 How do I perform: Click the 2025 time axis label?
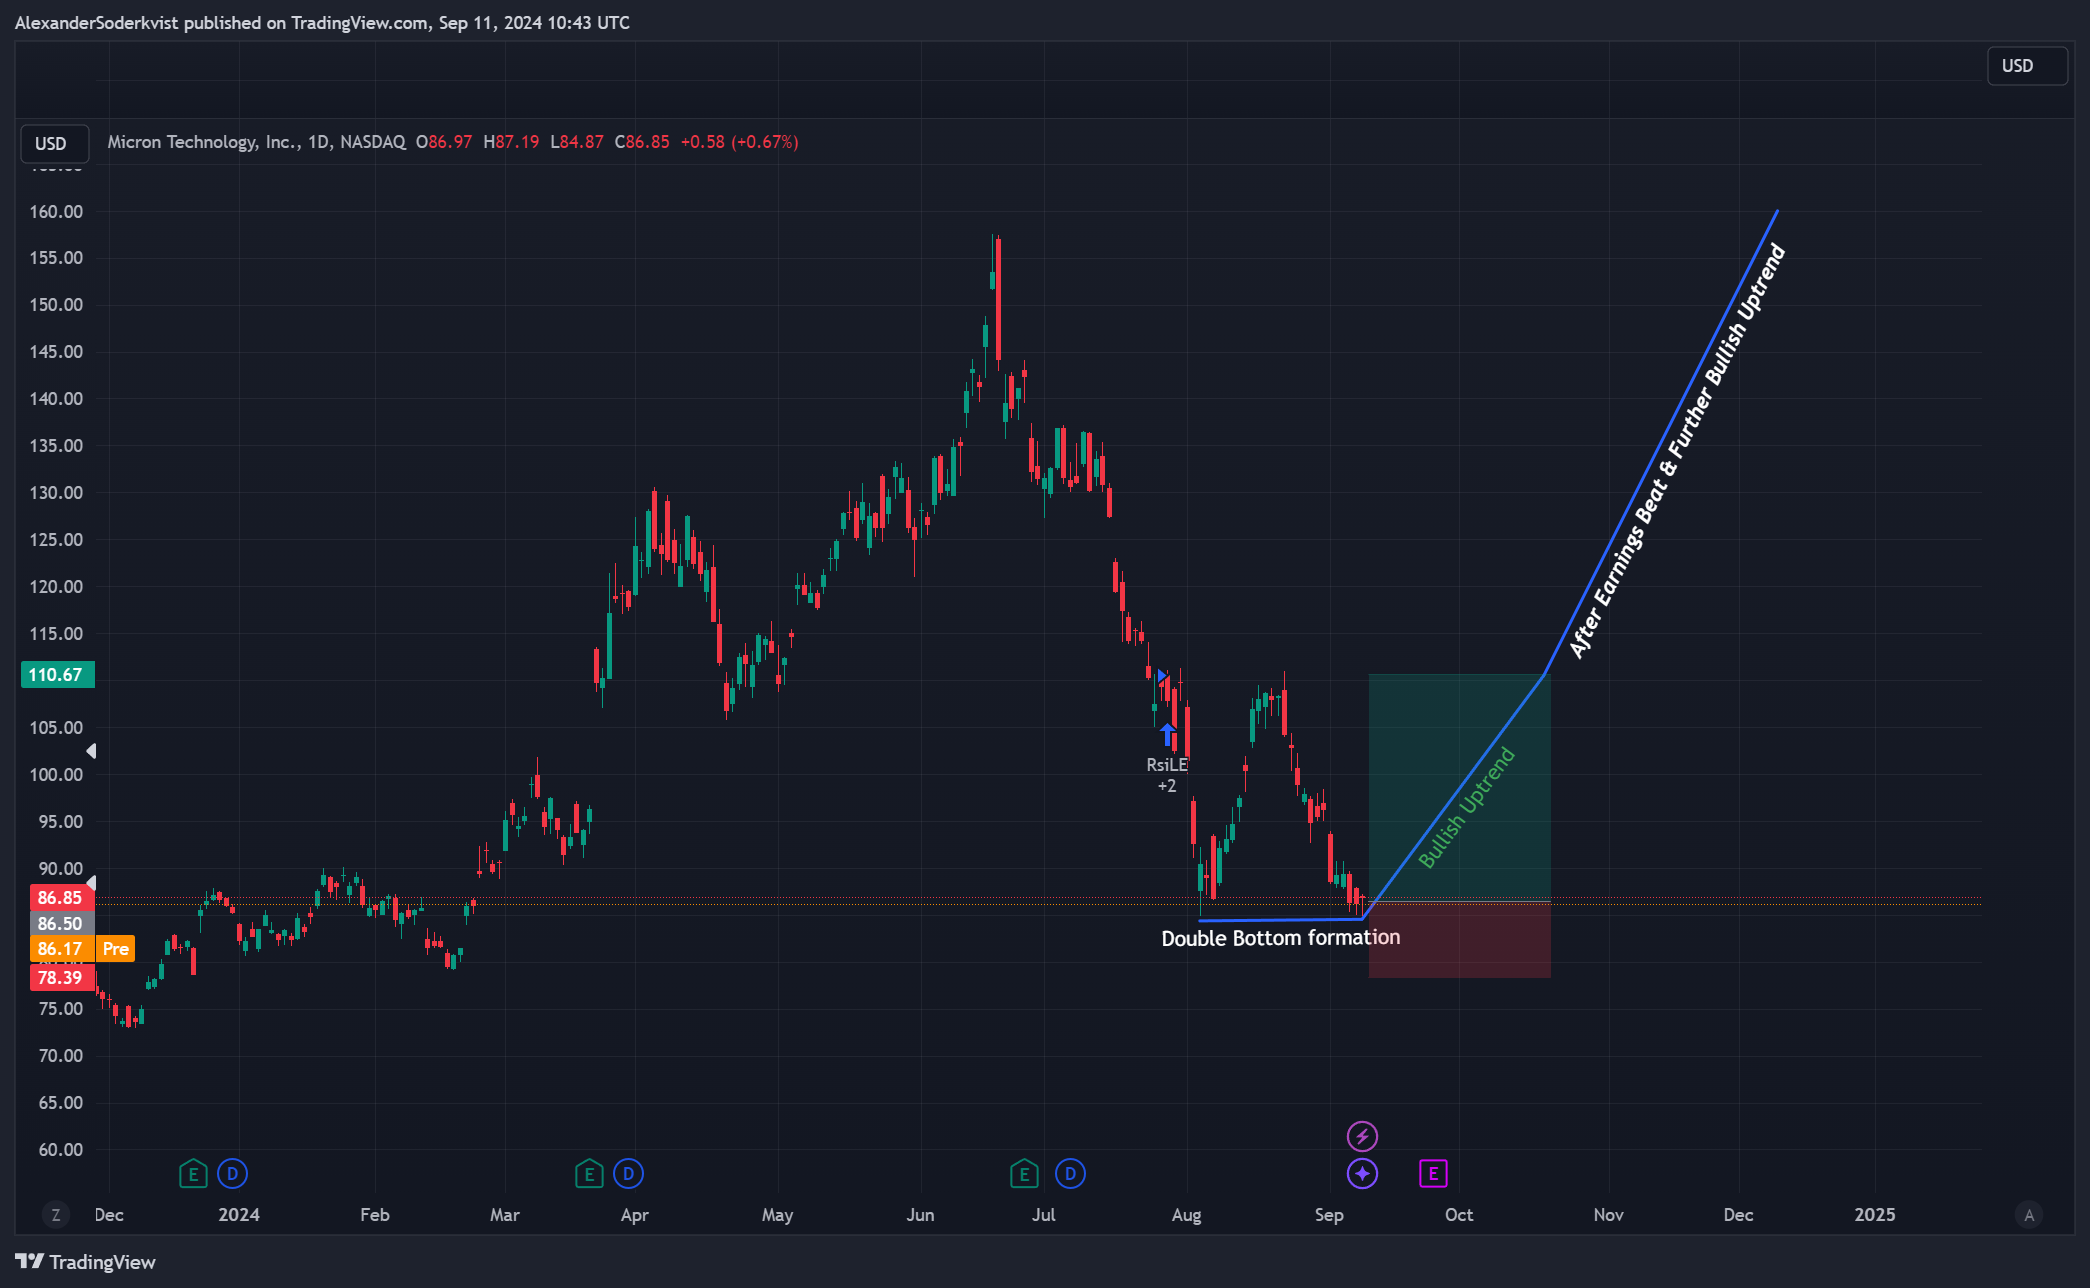coord(1875,1215)
